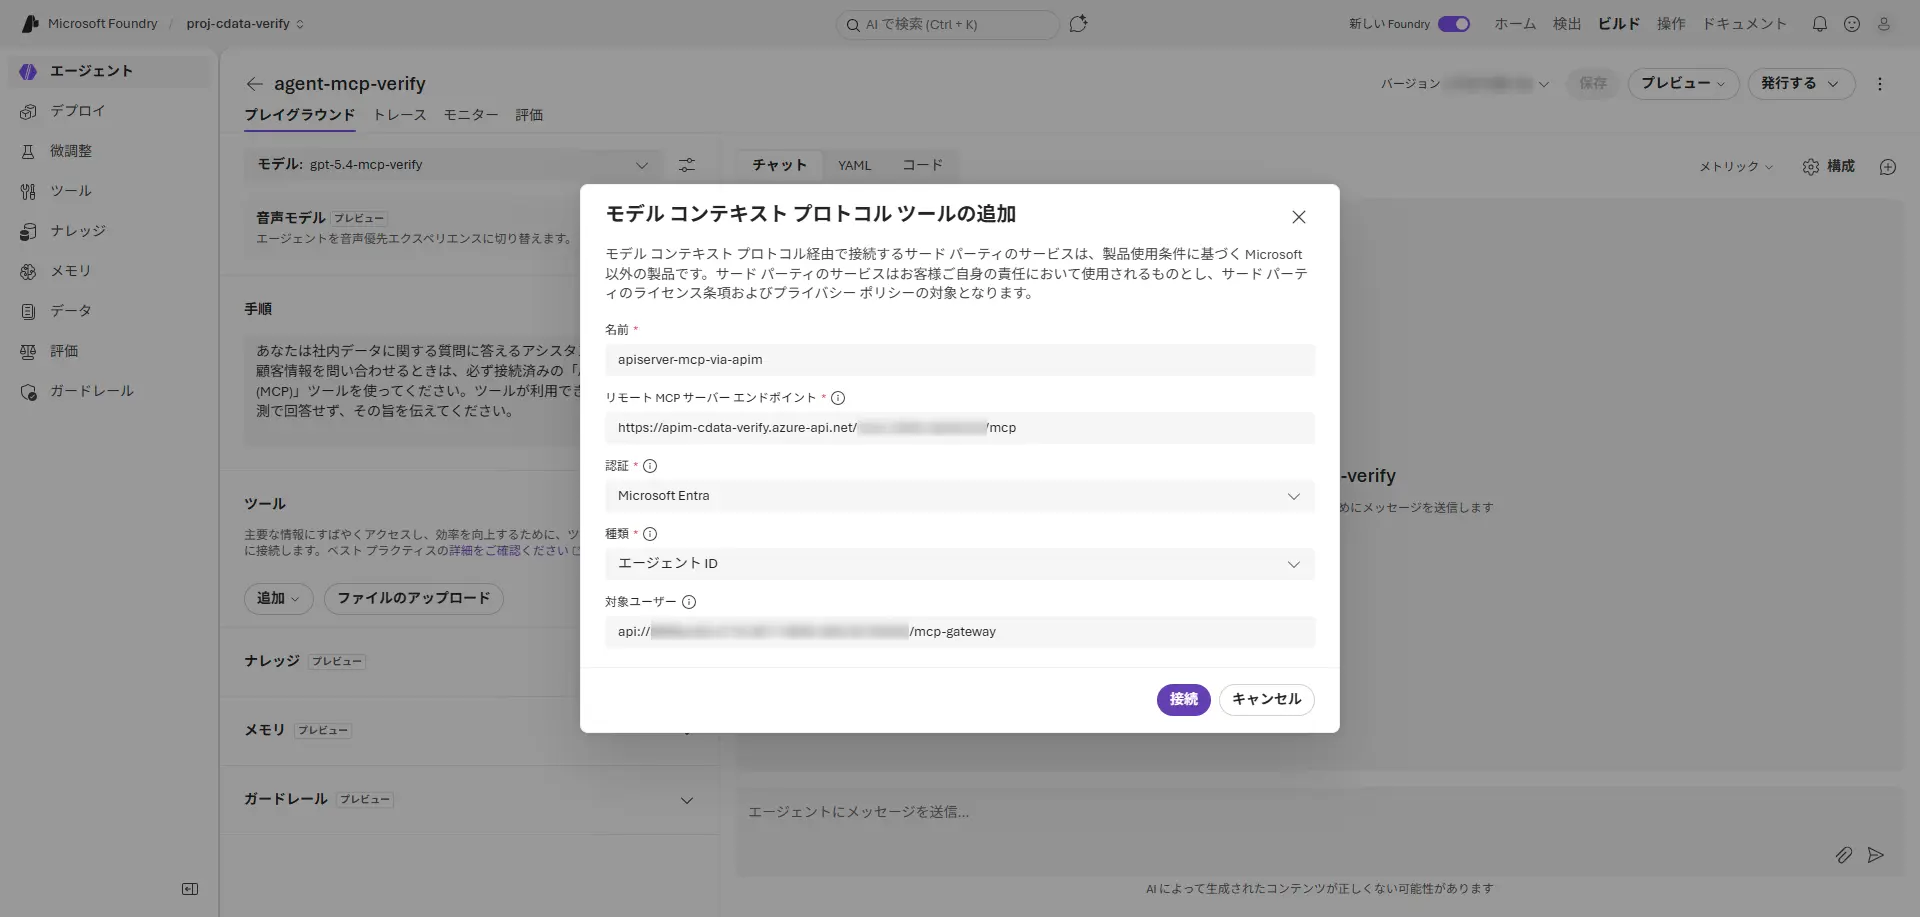Open the 追加 tool dropdown
Viewport: 1920px width, 917px height.
(278, 599)
